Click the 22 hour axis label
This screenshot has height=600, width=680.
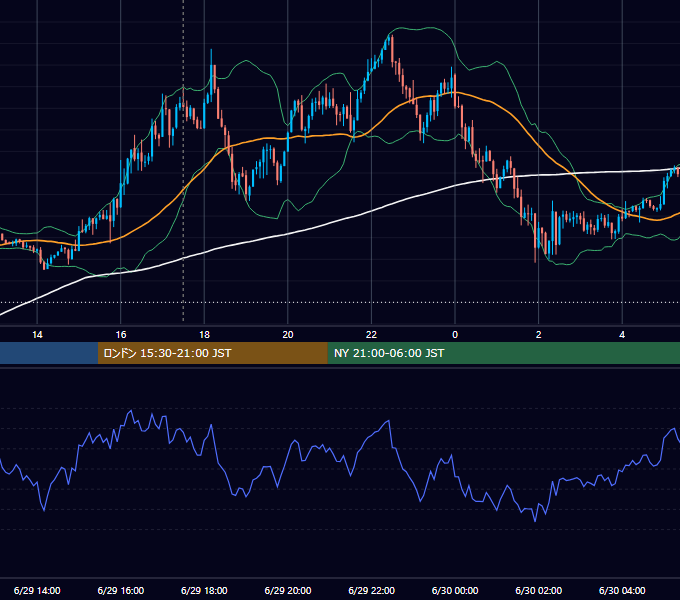tap(371, 335)
